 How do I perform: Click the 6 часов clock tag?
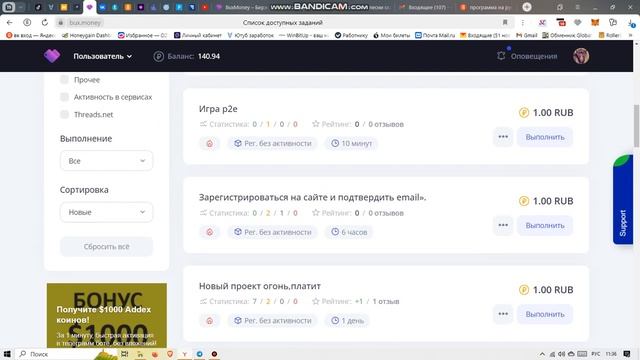pos(349,232)
